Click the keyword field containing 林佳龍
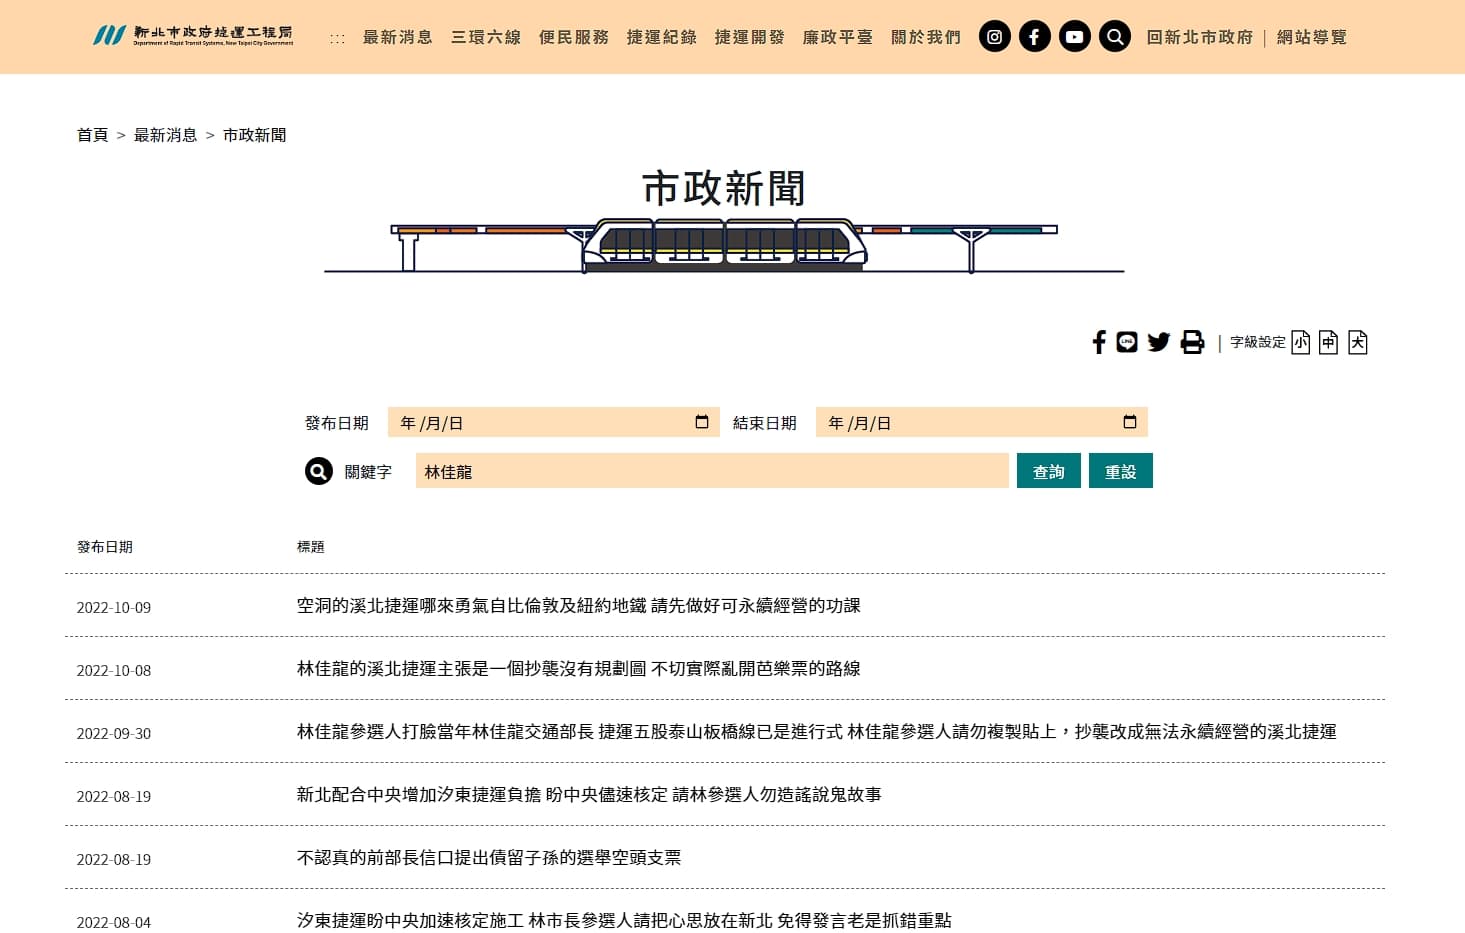The width and height of the screenshot is (1465, 933). click(712, 471)
